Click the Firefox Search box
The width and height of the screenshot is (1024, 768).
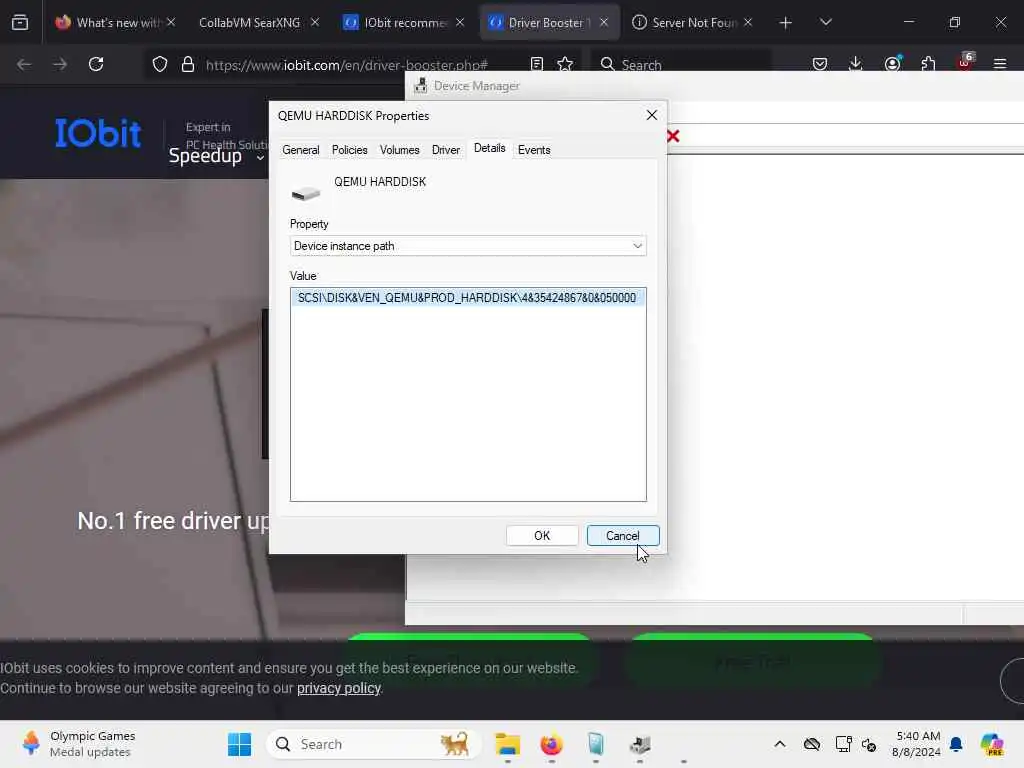(x=680, y=64)
